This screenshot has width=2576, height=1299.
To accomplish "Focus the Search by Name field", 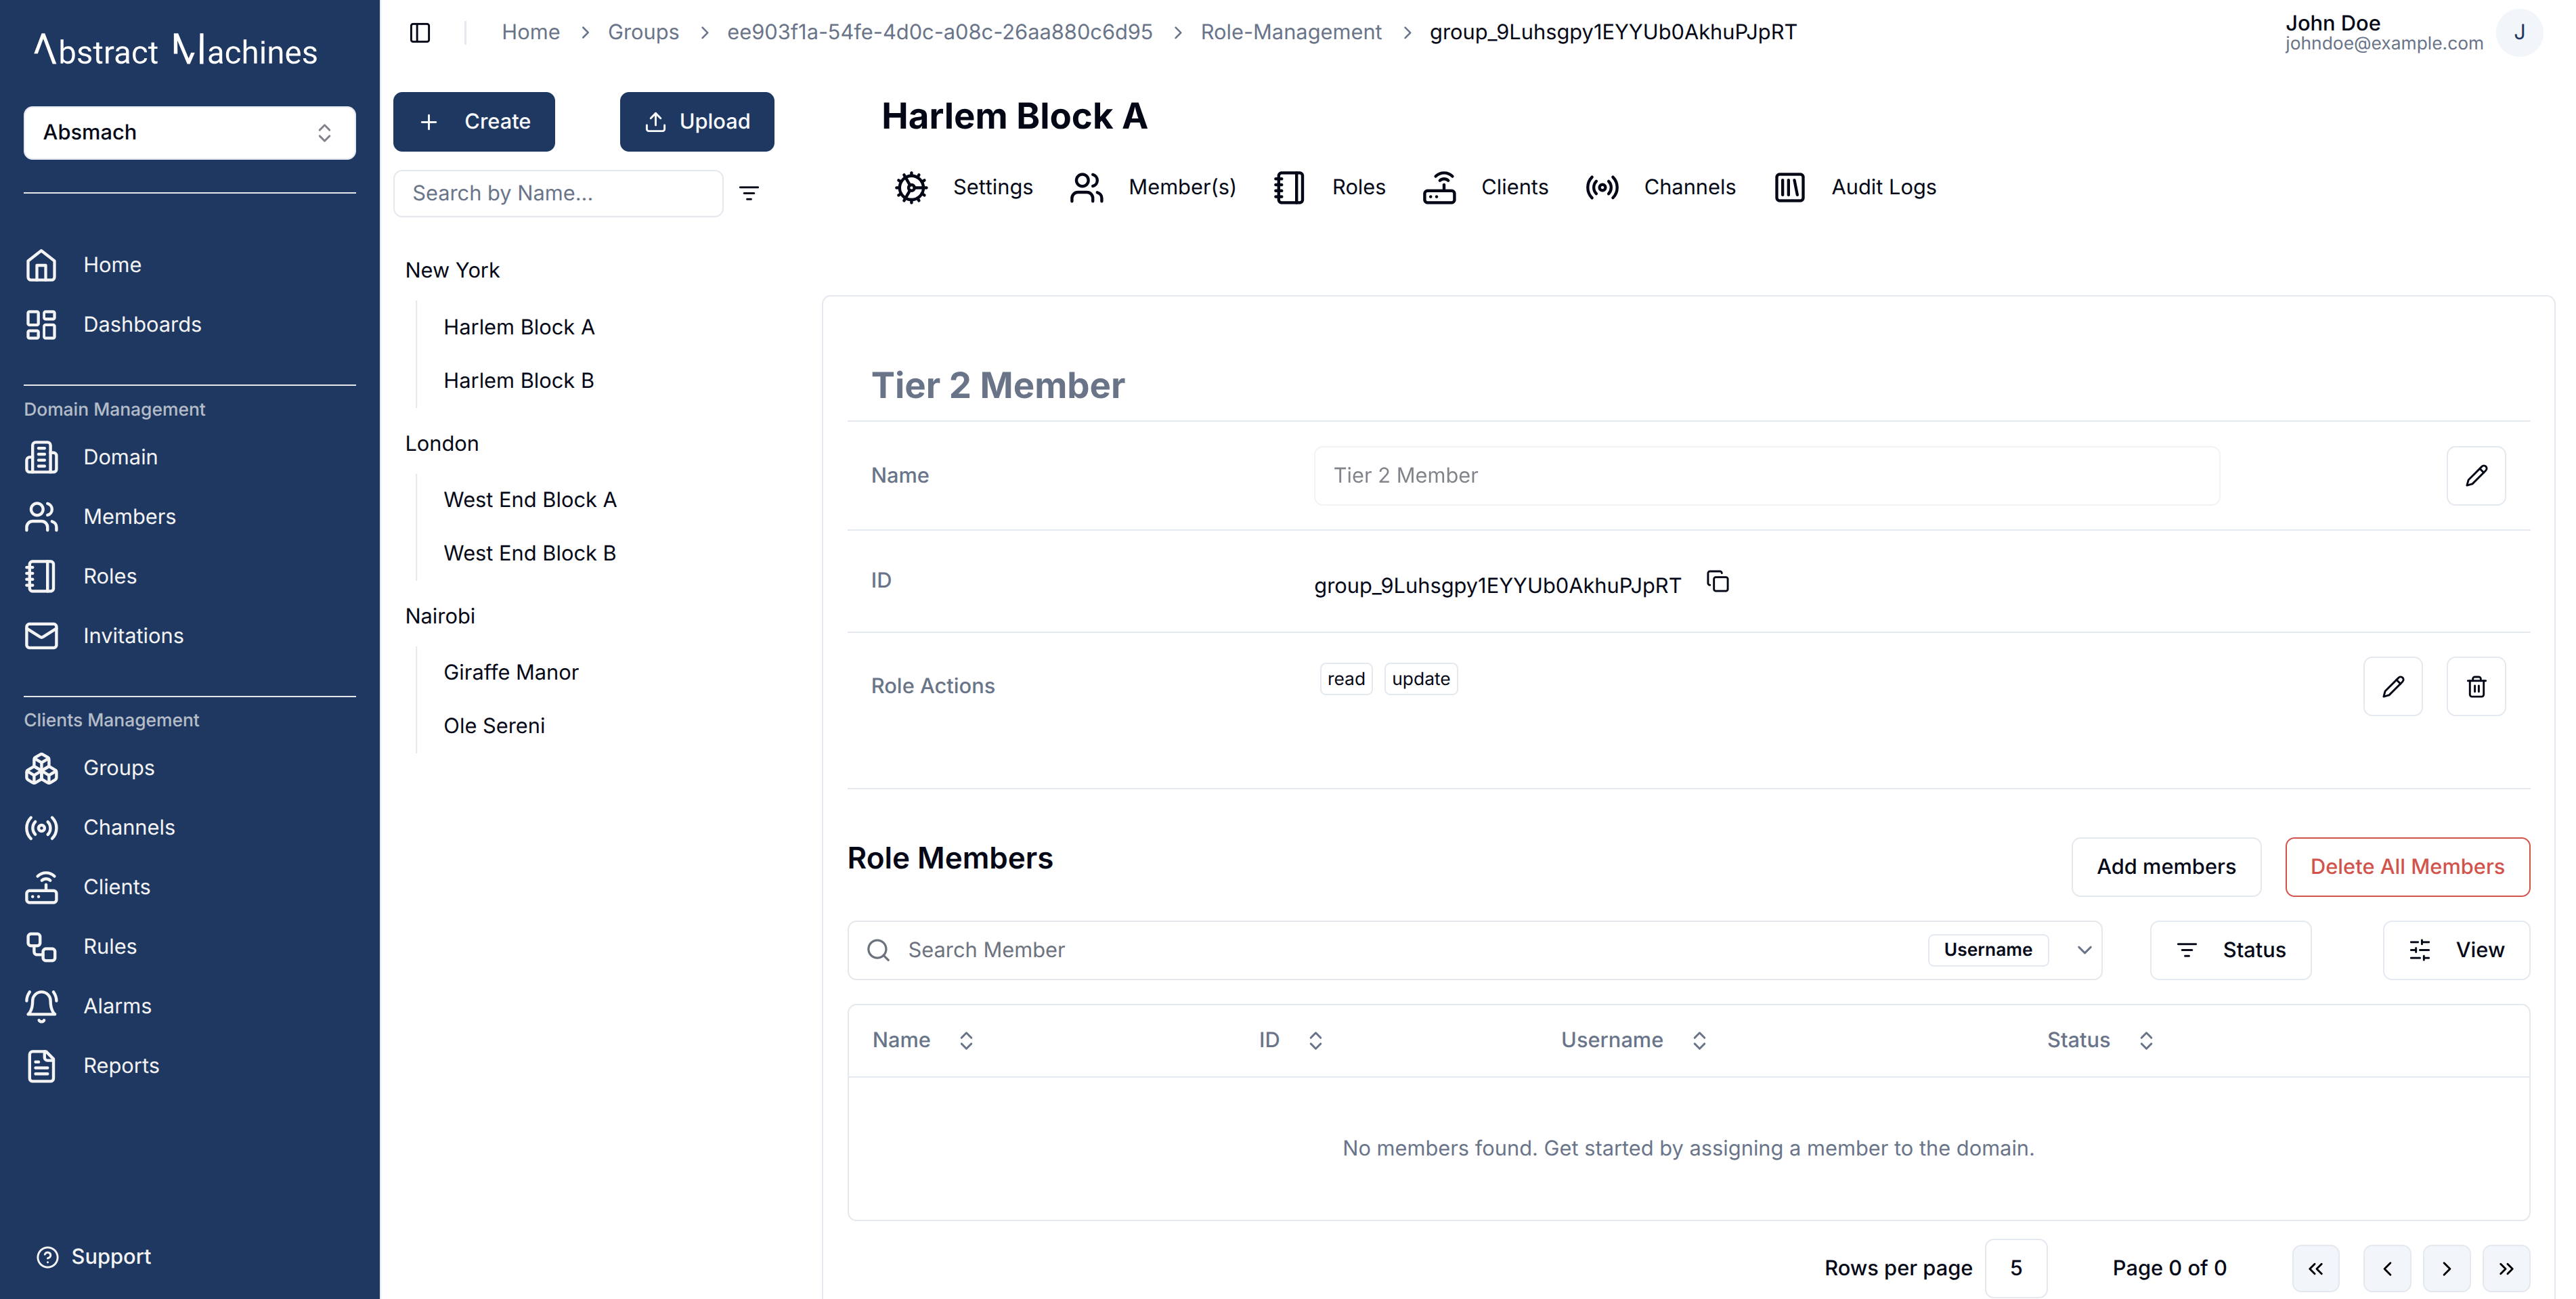I will tap(558, 193).
